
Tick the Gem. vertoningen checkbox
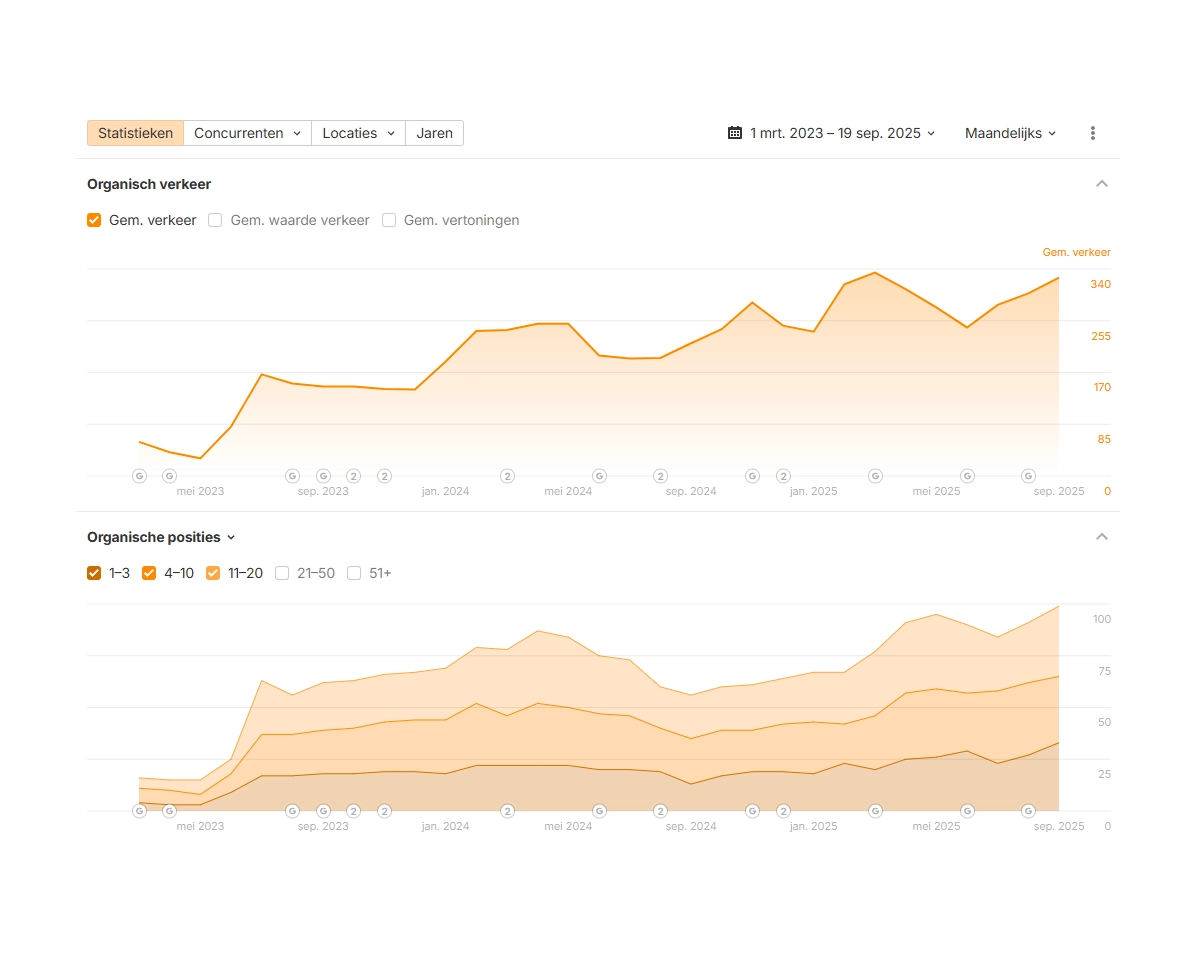click(x=389, y=220)
